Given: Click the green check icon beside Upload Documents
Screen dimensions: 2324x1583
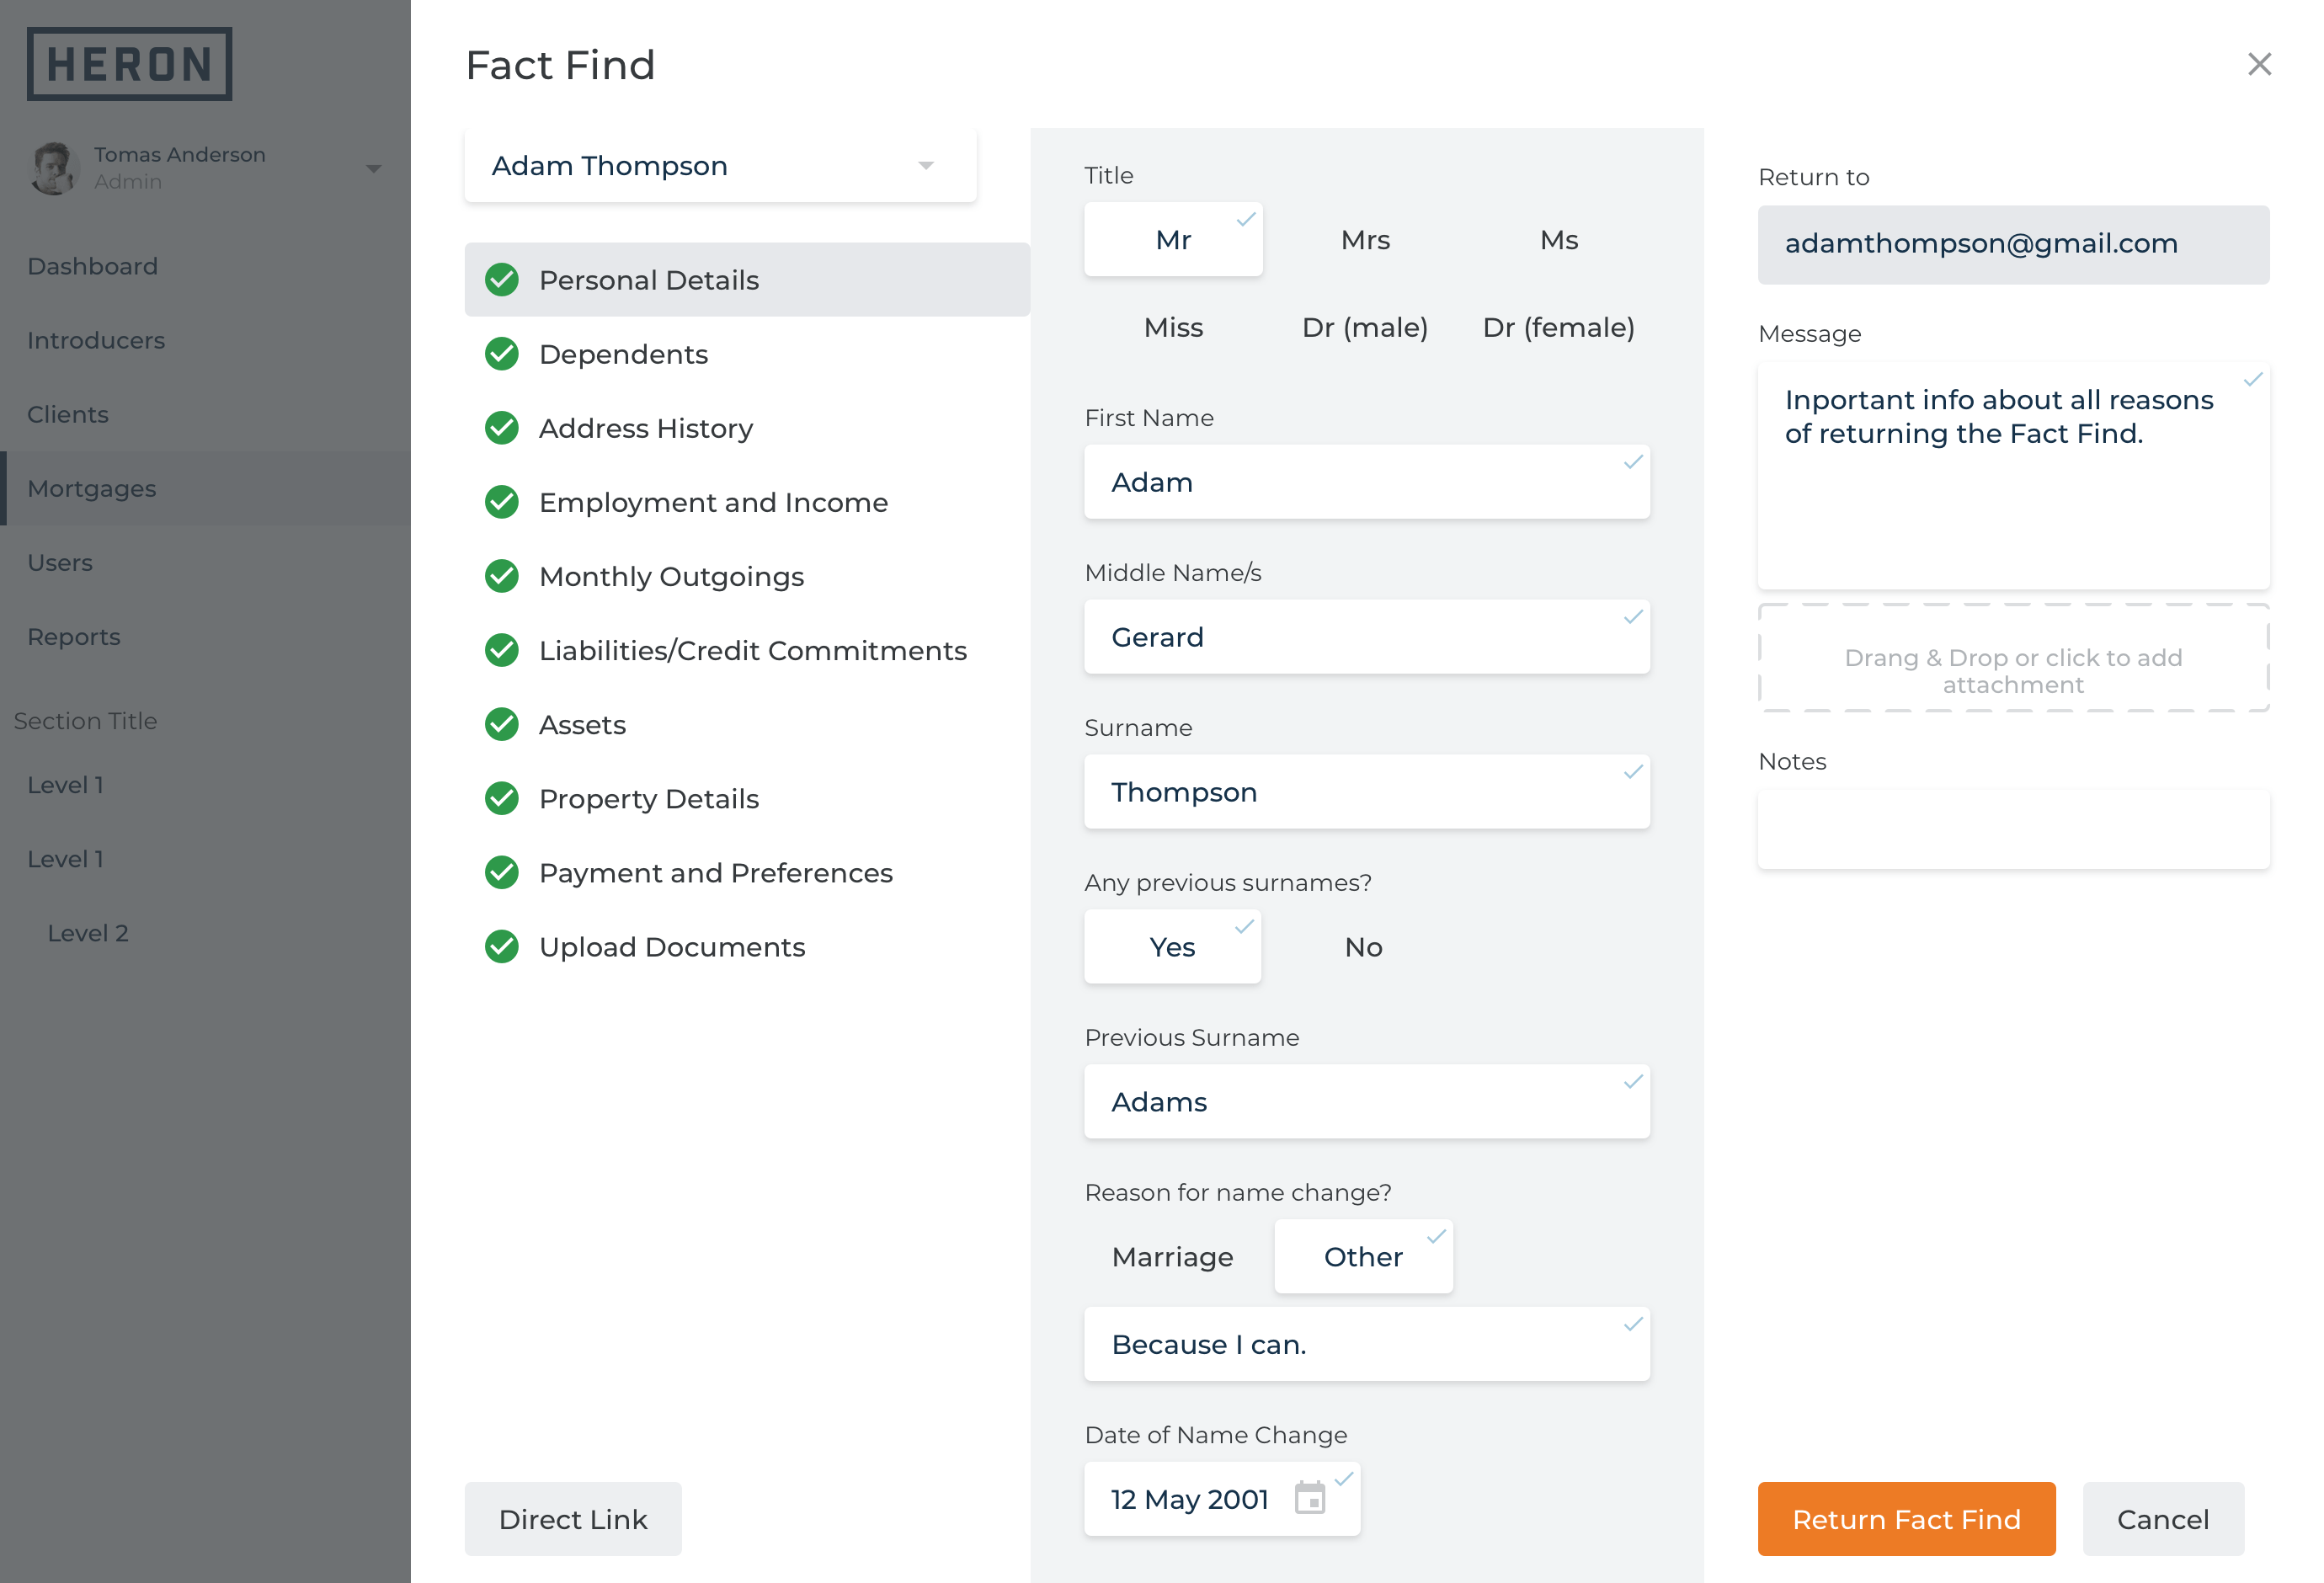Looking at the screenshot, I should (x=502, y=946).
